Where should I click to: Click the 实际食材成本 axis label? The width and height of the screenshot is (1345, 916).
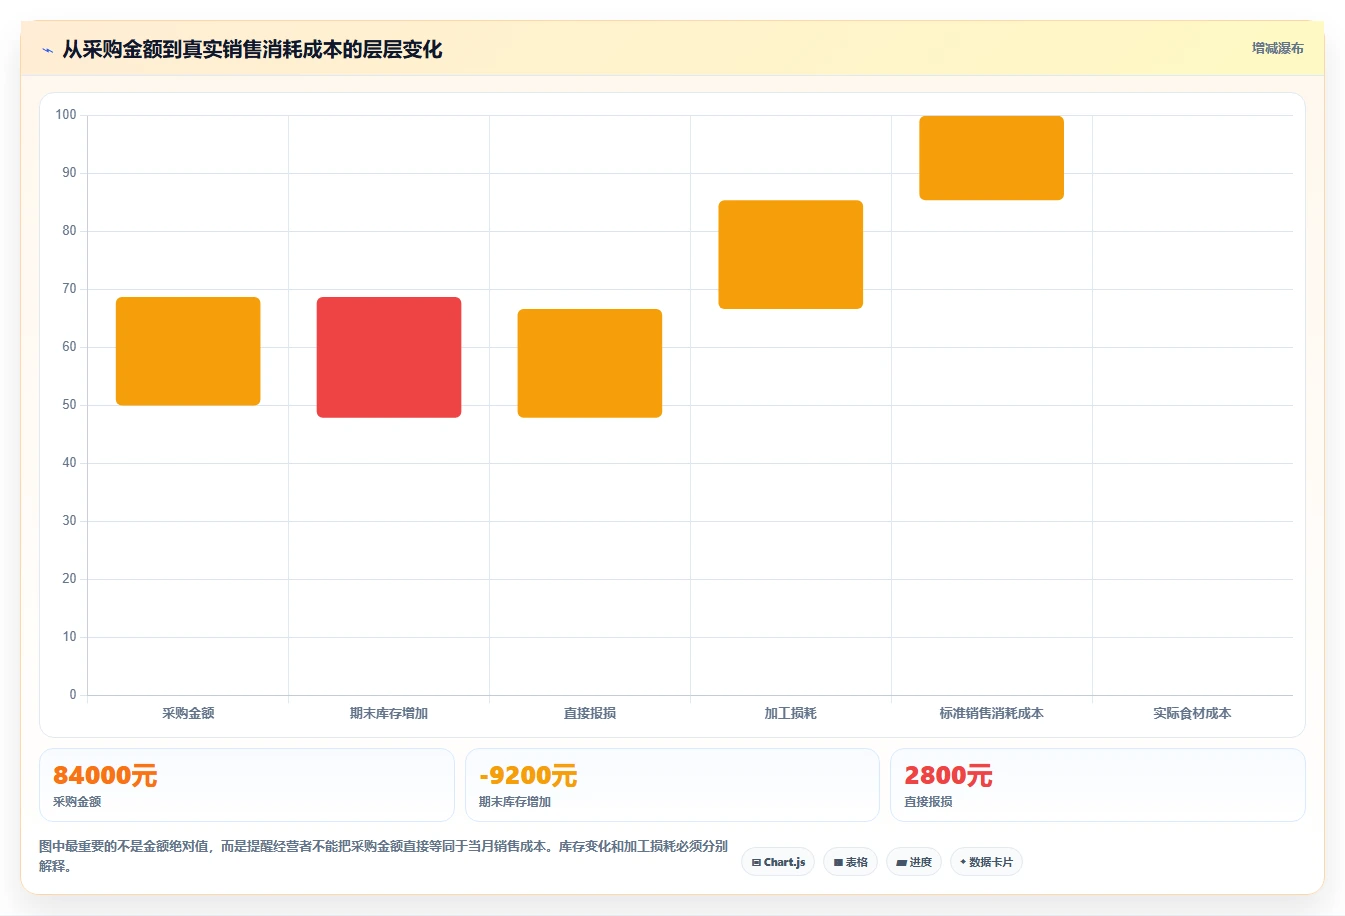click(1192, 713)
